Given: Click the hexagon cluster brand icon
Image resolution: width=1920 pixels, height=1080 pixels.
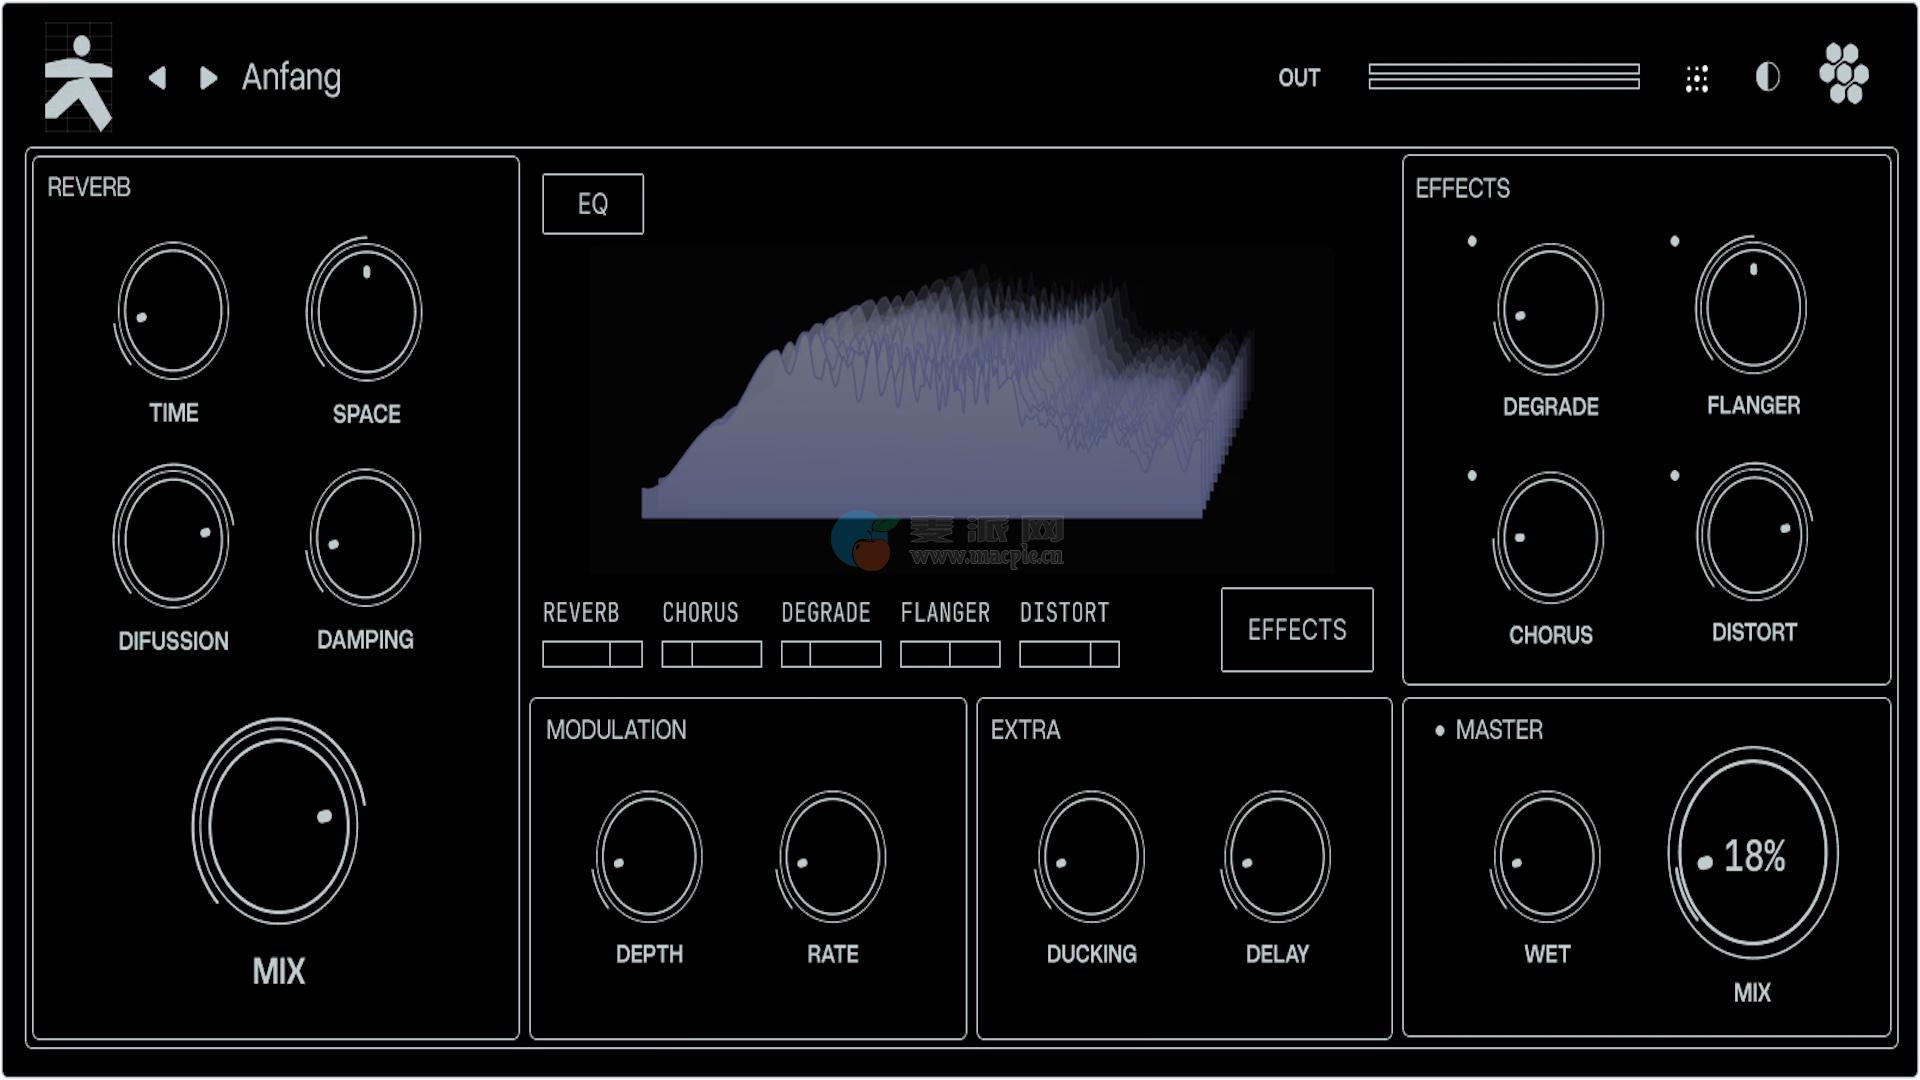Looking at the screenshot, I should pyautogui.click(x=1844, y=74).
